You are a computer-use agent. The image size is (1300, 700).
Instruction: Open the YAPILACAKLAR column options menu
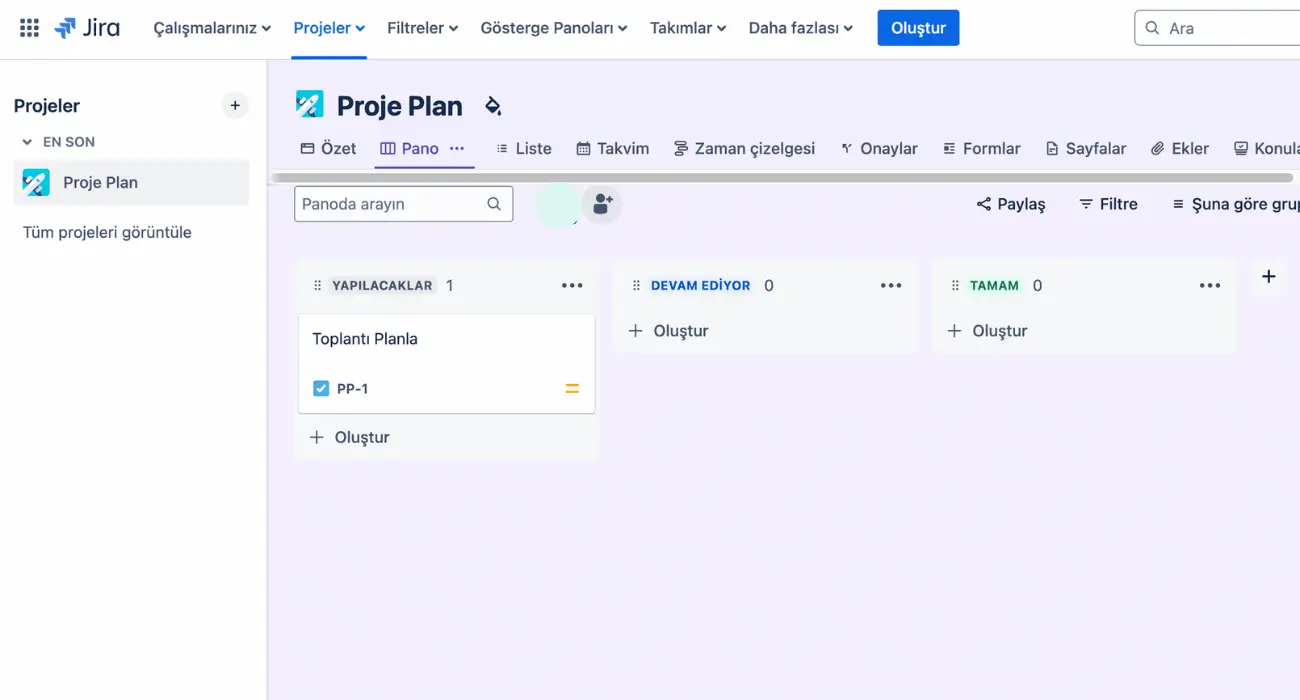tap(572, 285)
